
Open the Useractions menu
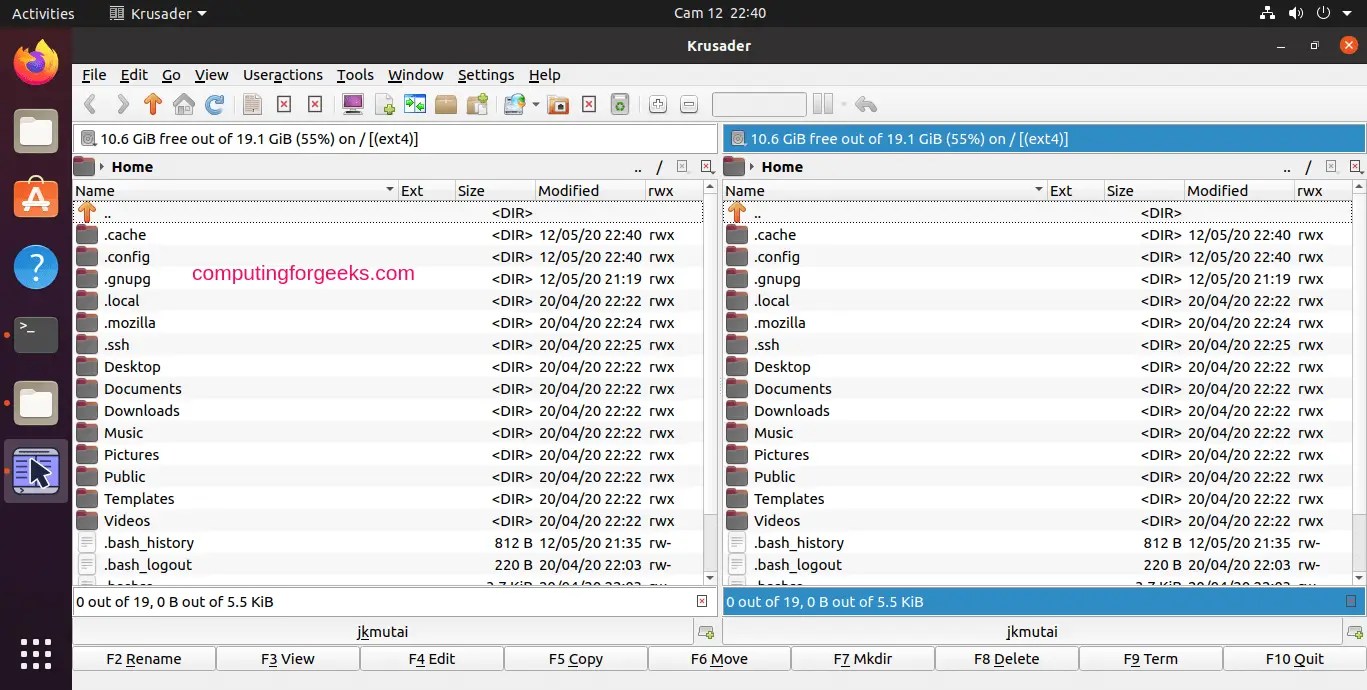pos(283,75)
